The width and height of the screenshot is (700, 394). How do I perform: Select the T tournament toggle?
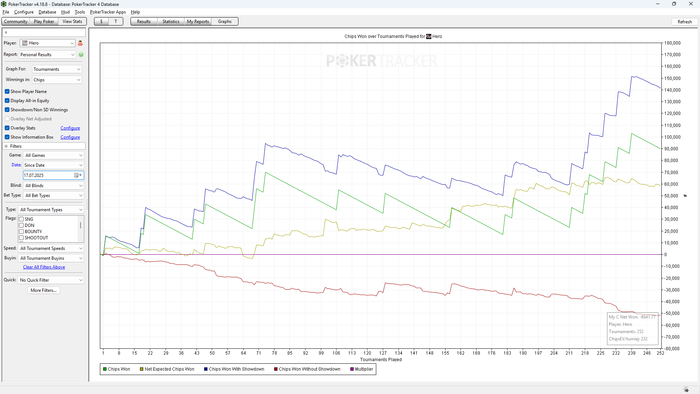[x=116, y=21]
